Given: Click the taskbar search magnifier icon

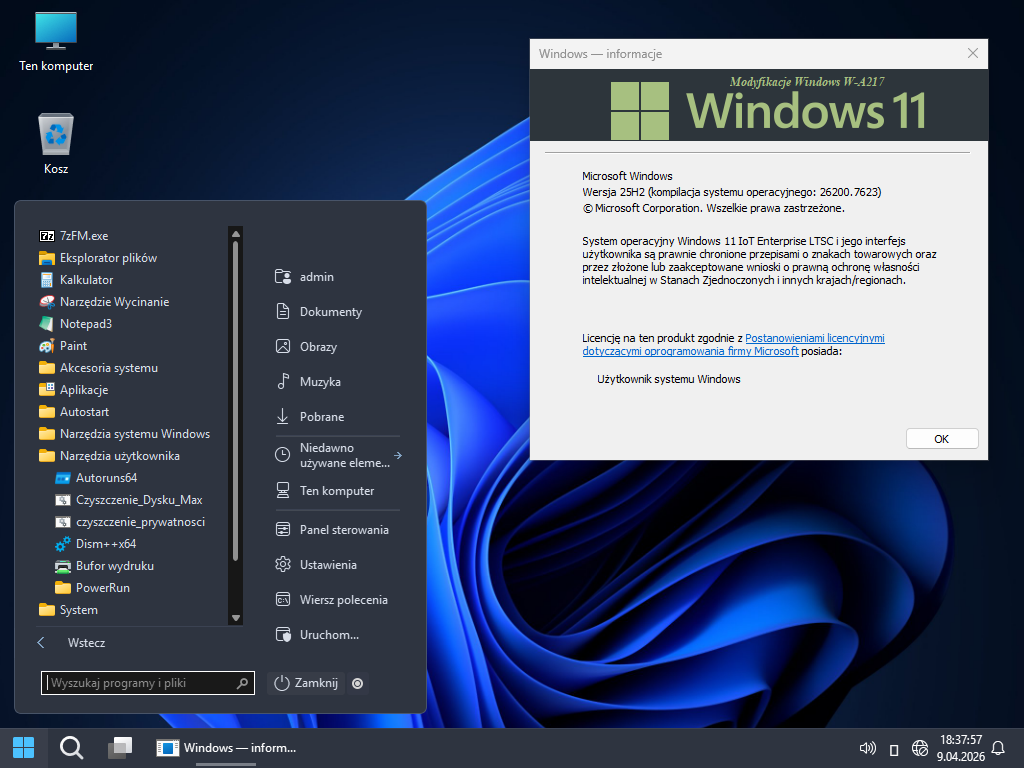Looking at the screenshot, I should coord(71,747).
